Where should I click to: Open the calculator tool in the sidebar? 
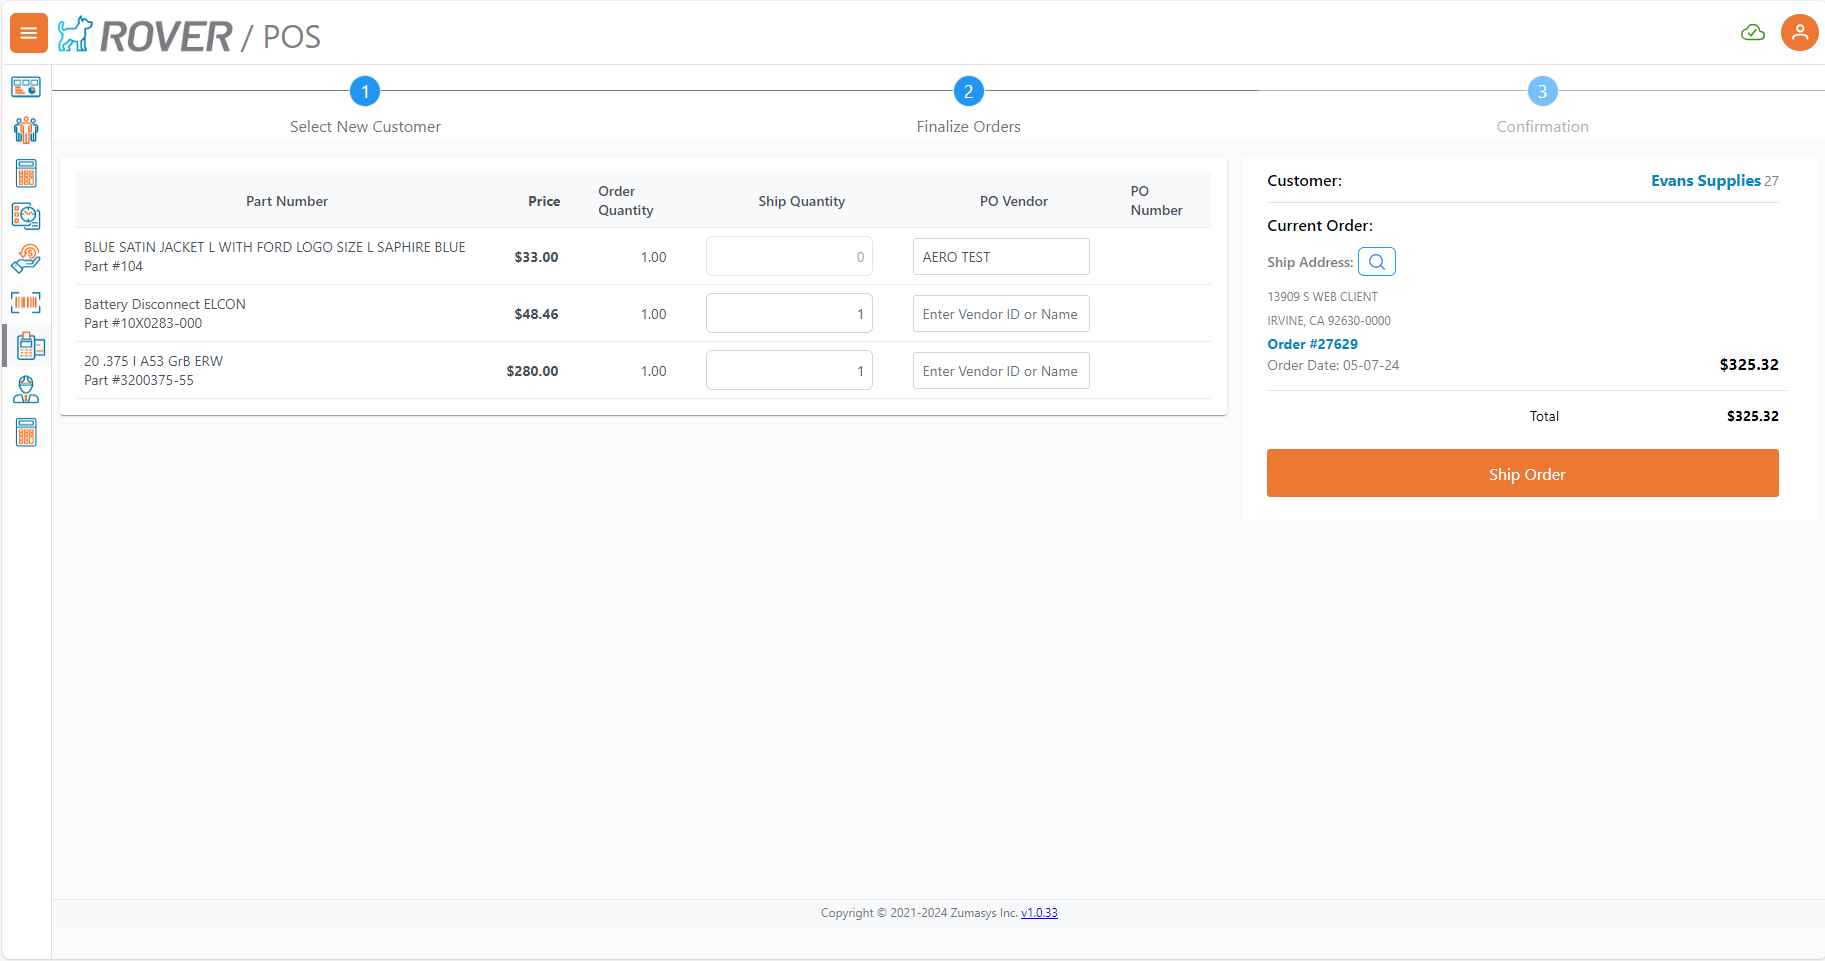pos(26,173)
